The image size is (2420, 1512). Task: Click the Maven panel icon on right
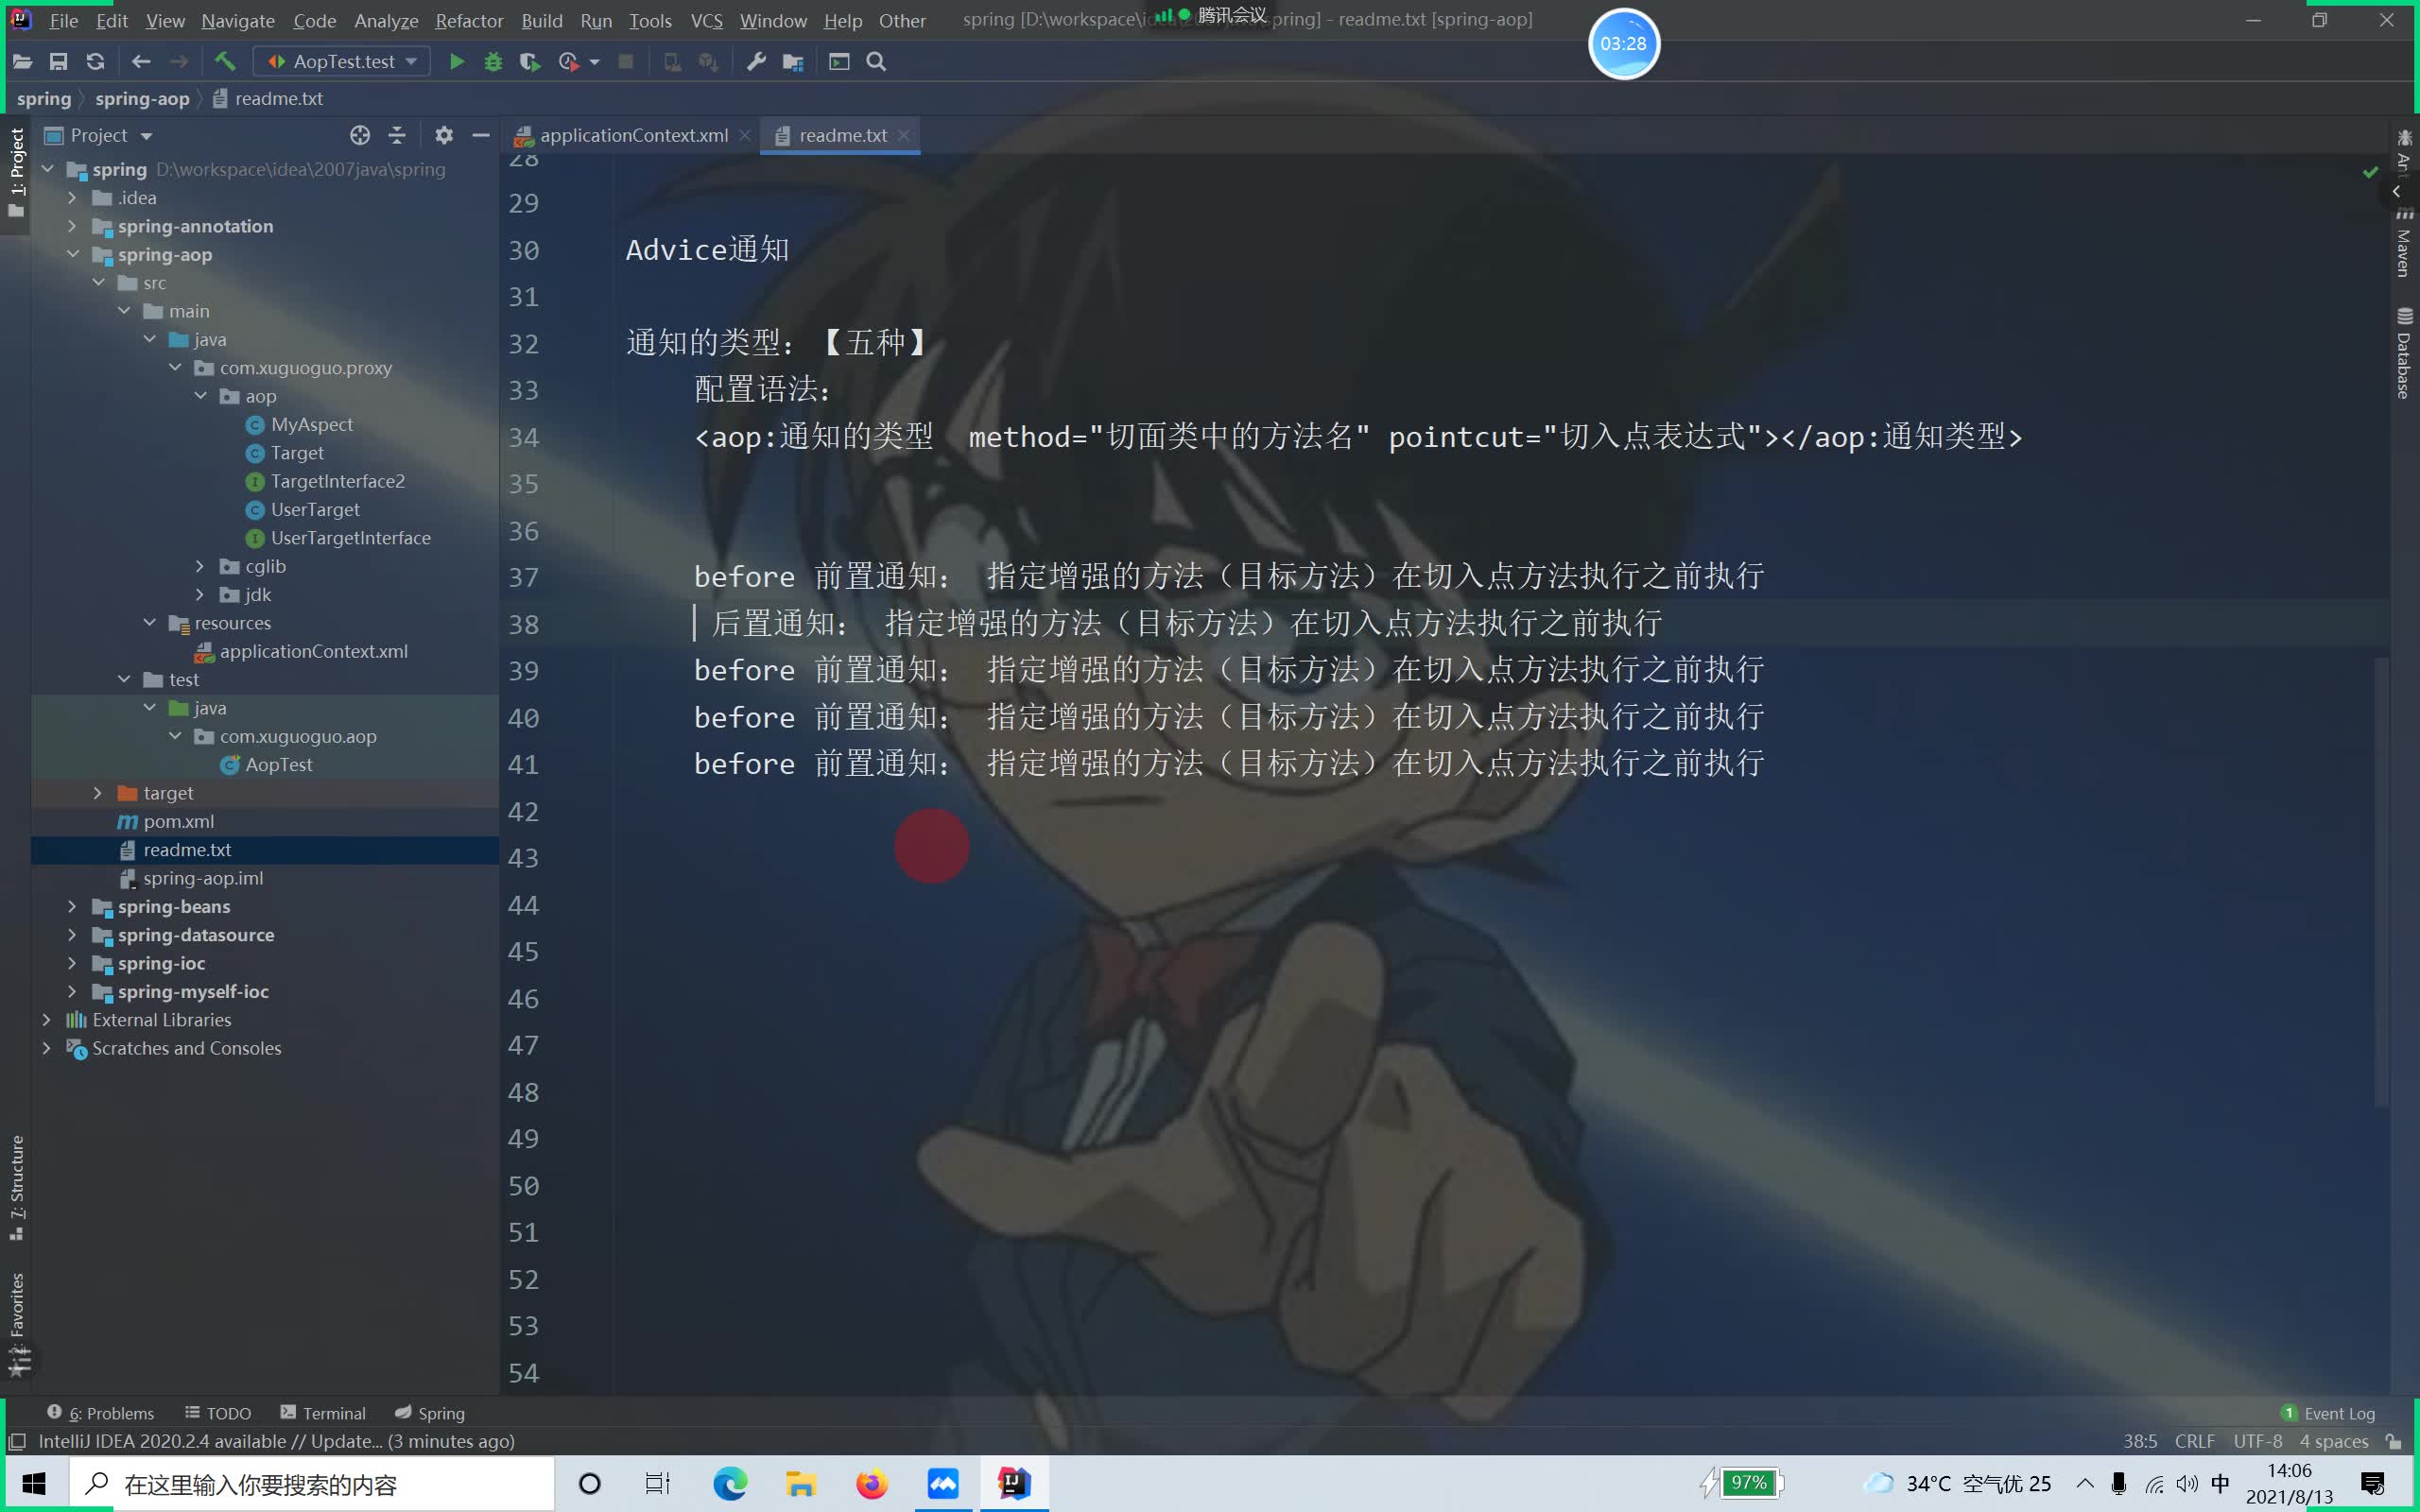click(x=2406, y=254)
